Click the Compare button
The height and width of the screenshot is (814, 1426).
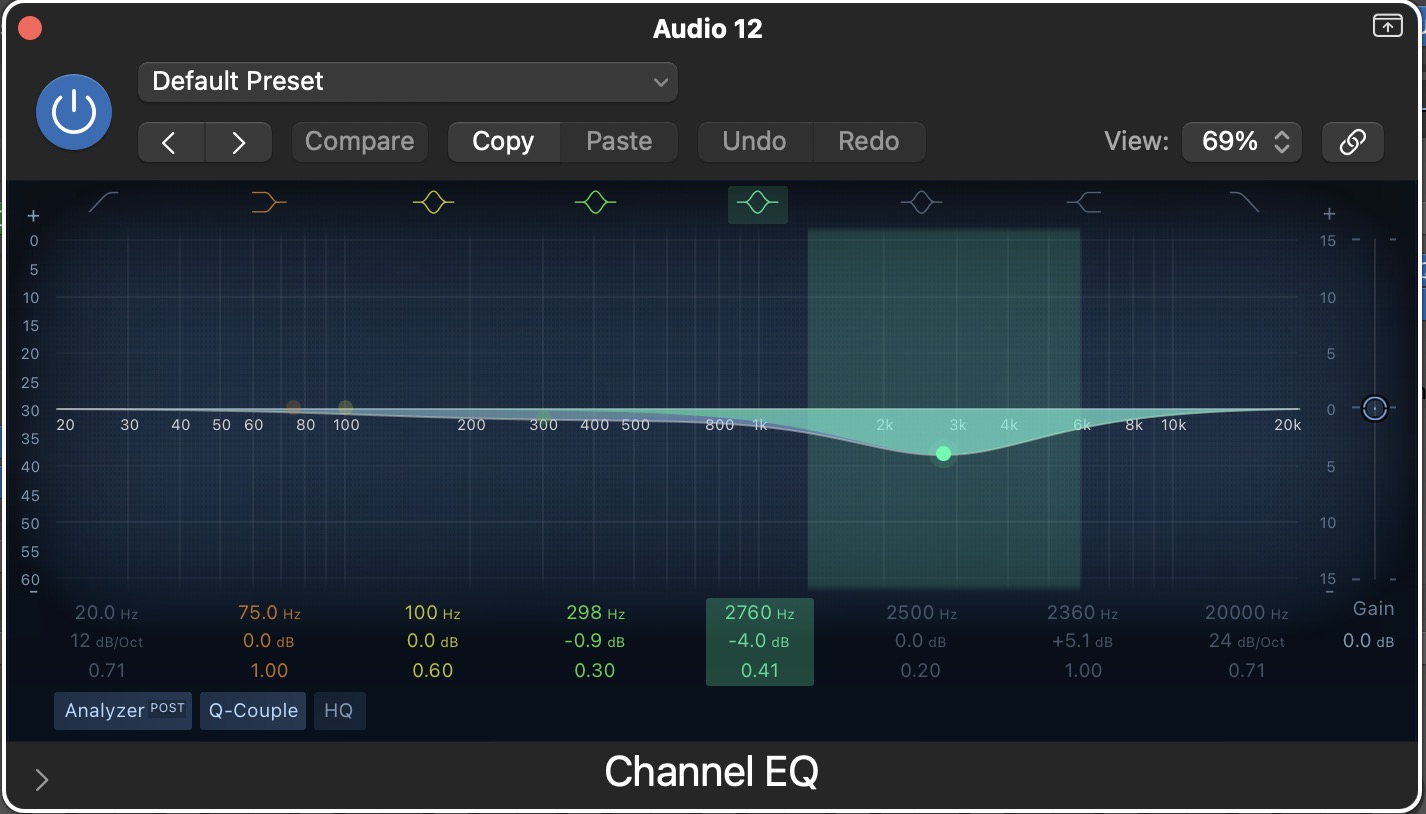tap(359, 142)
